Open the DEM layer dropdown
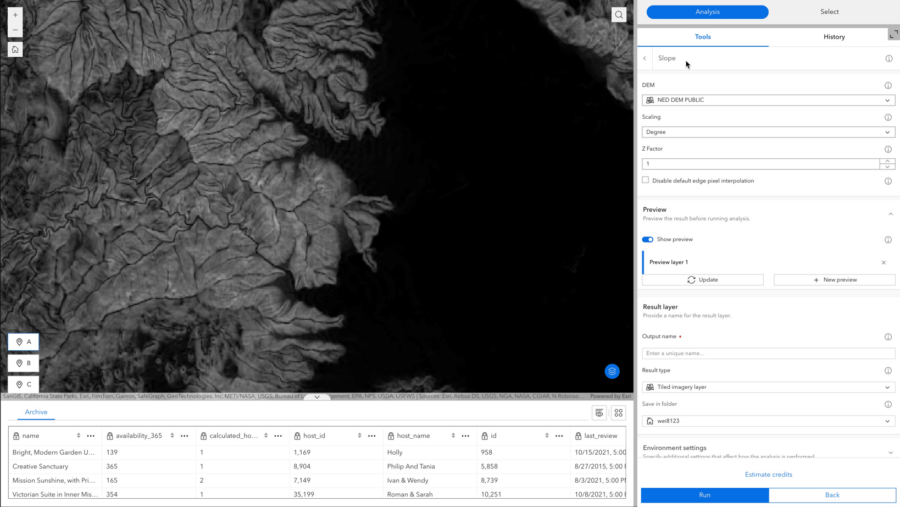Image resolution: width=900 pixels, height=507 pixels. tap(767, 100)
